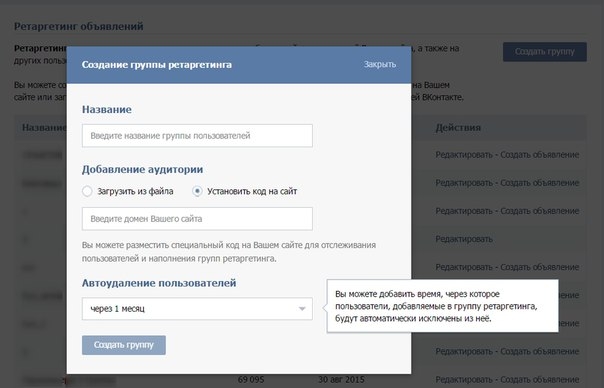Click the autodelete tooltip text box
Viewport: 604px width, 388px height.
[443, 306]
